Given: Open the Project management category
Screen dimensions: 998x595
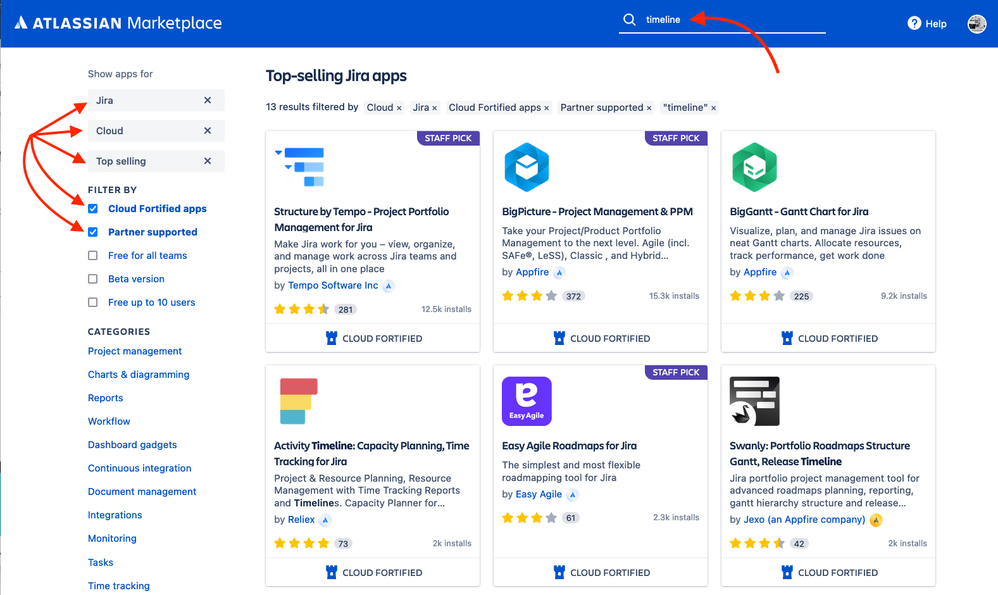Looking at the screenshot, I should pos(134,351).
